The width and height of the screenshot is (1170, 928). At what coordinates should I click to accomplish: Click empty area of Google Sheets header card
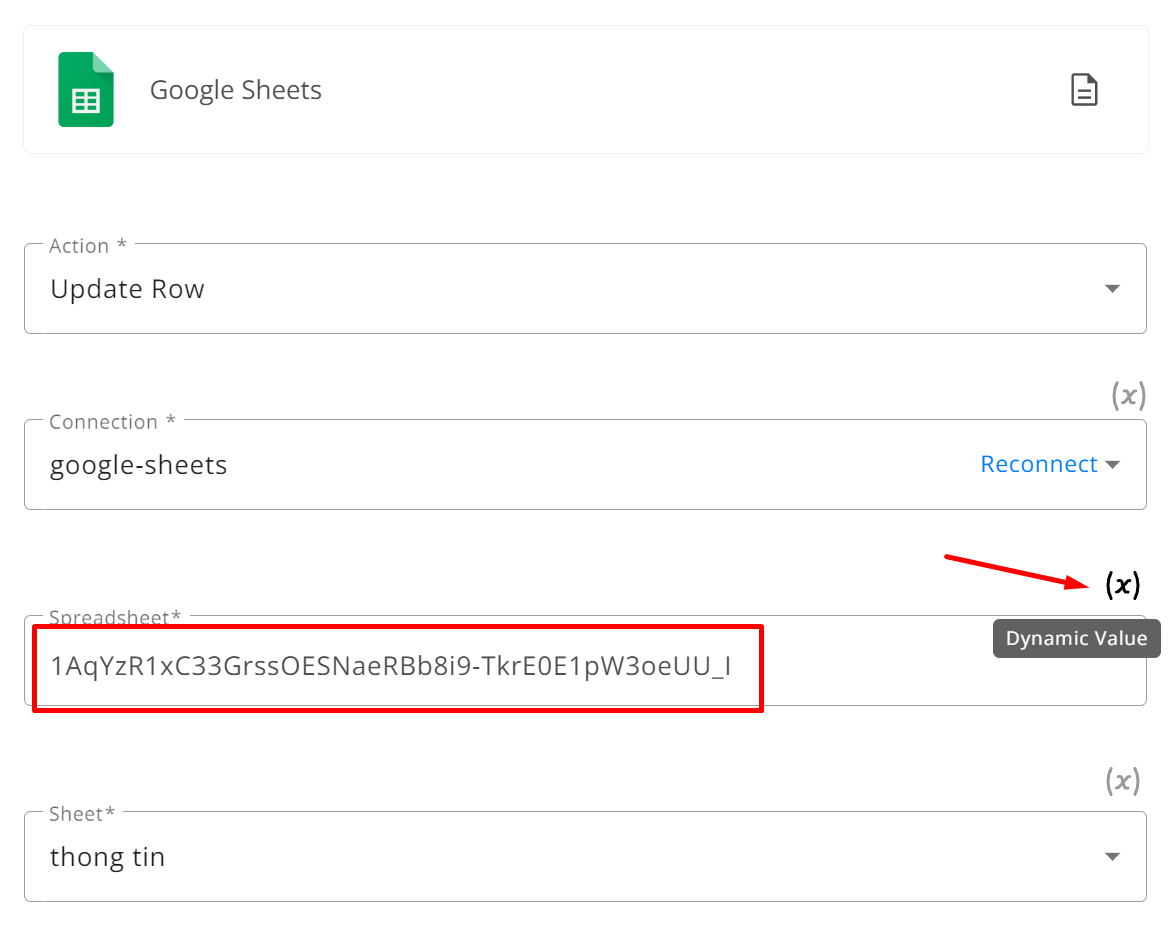coord(672,90)
